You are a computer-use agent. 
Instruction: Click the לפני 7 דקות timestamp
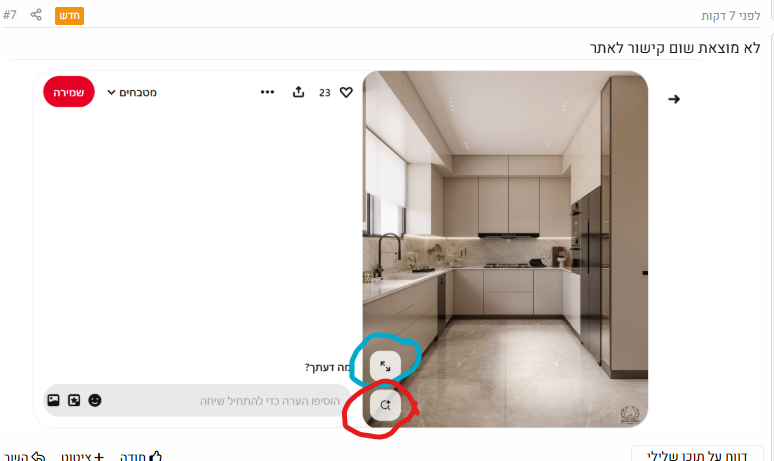point(731,16)
